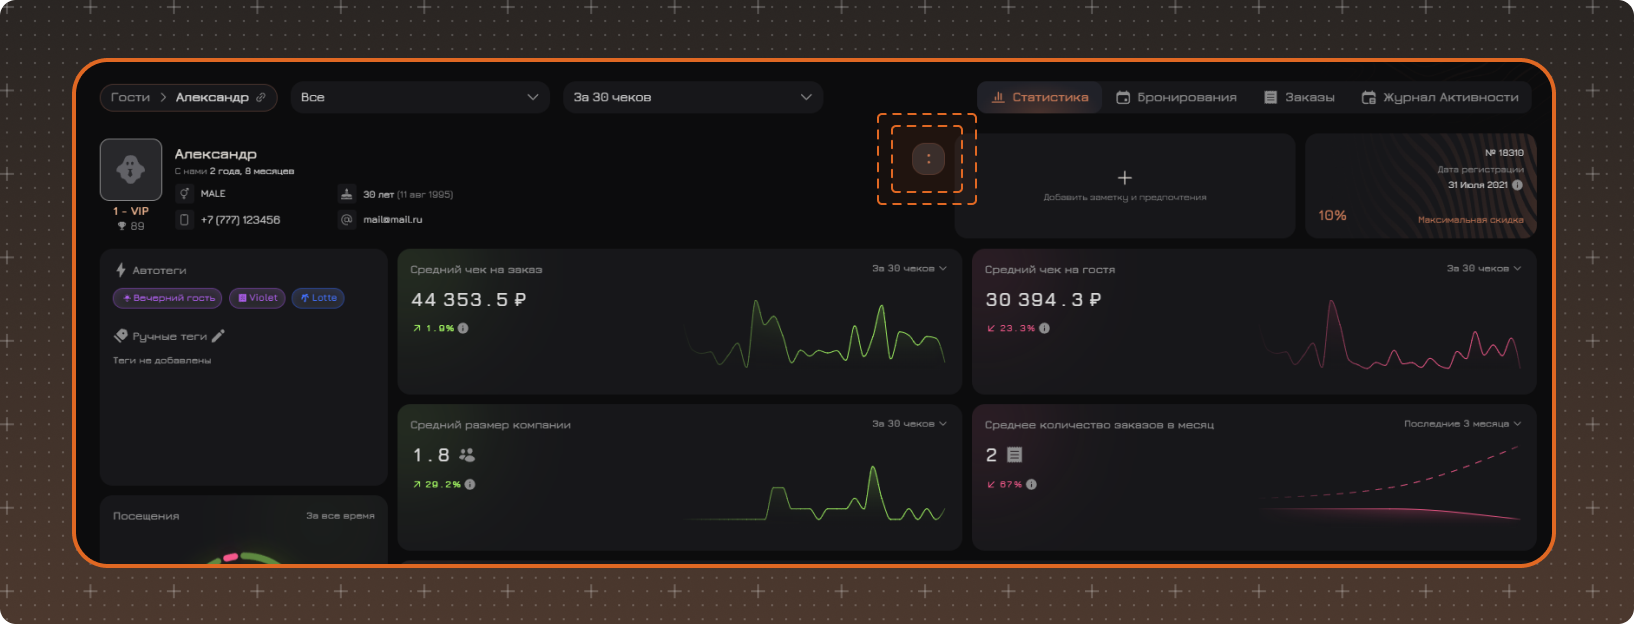This screenshot has height=624, width=1634.
Task: Click the 1 - VIP status label
Action: point(131,211)
